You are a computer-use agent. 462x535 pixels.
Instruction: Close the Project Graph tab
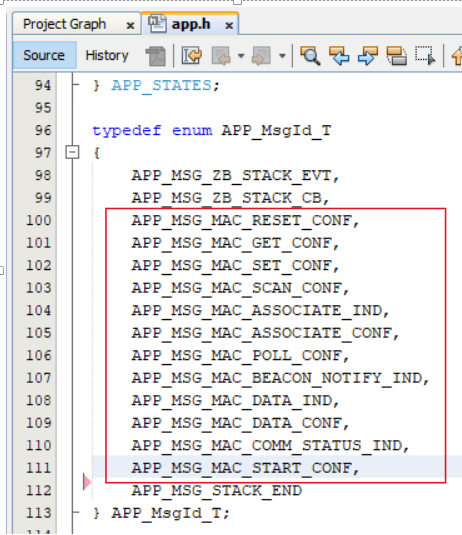coord(130,25)
